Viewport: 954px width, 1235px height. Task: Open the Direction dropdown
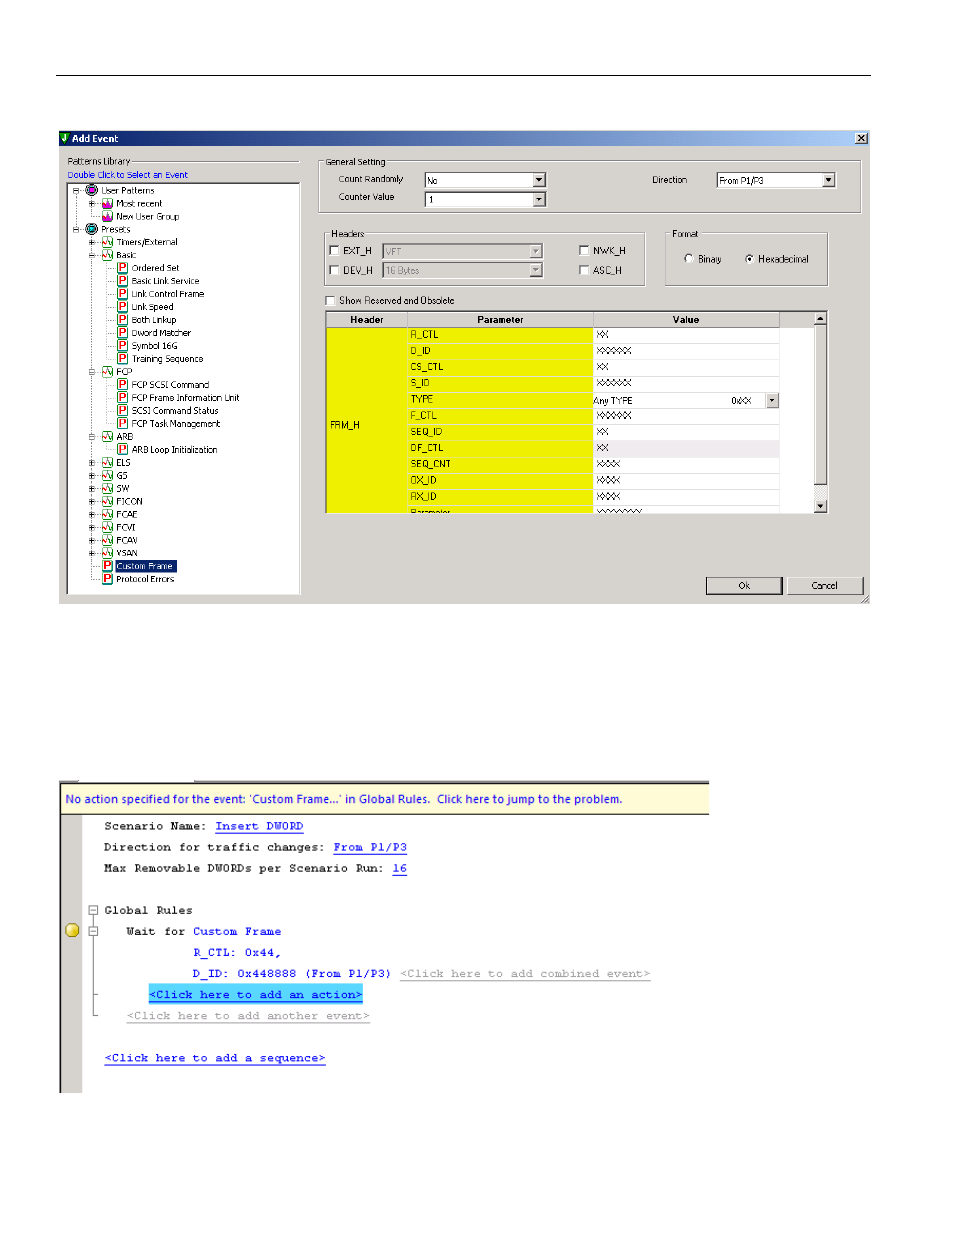828,180
